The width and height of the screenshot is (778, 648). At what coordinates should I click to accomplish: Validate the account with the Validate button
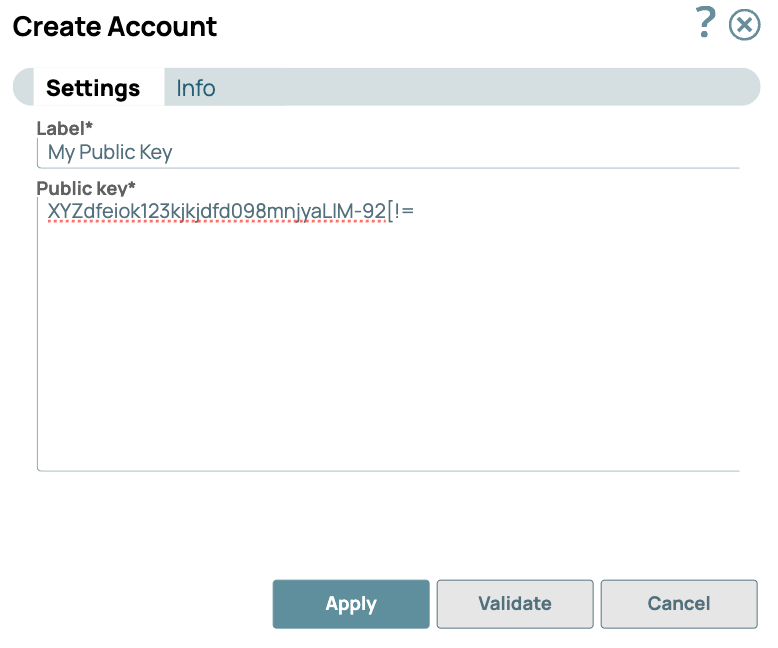[514, 604]
